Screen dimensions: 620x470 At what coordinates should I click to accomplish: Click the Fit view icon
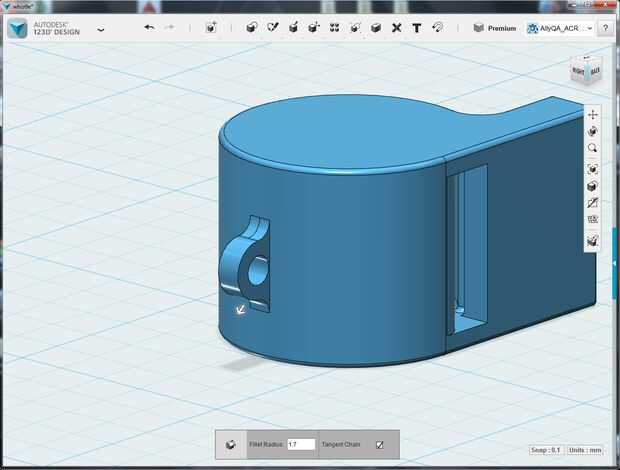[x=593, y=168]
